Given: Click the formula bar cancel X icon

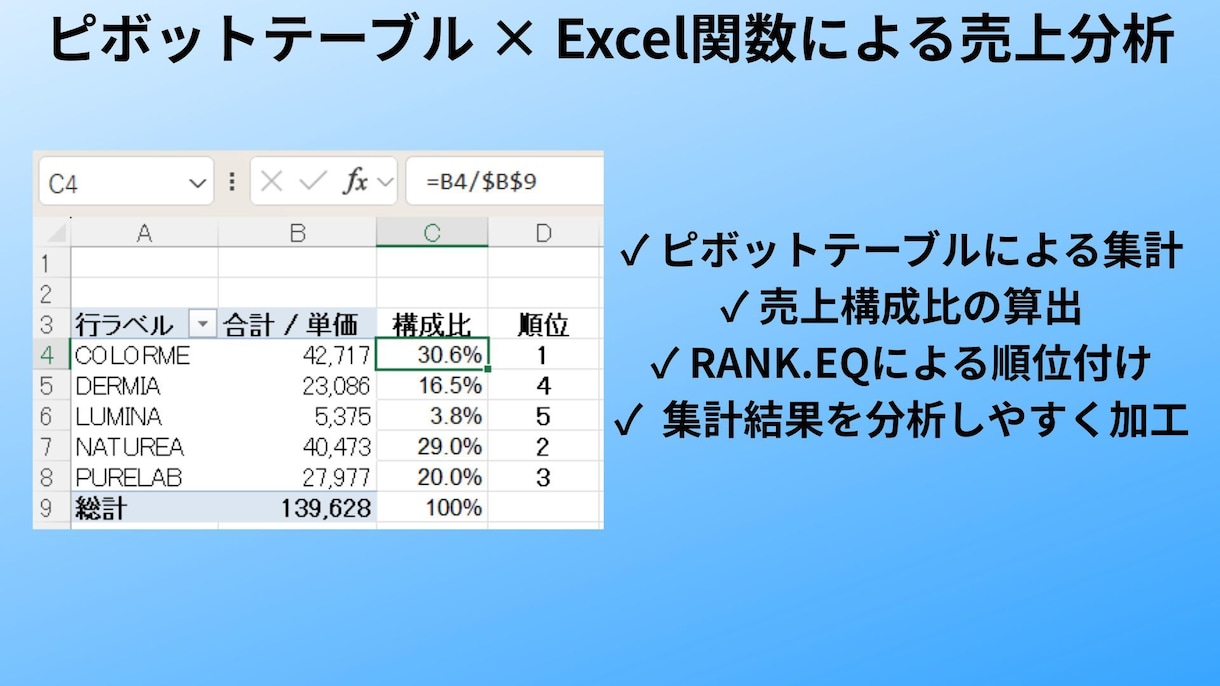Looking at the screenshot, I should click(272, 182).
